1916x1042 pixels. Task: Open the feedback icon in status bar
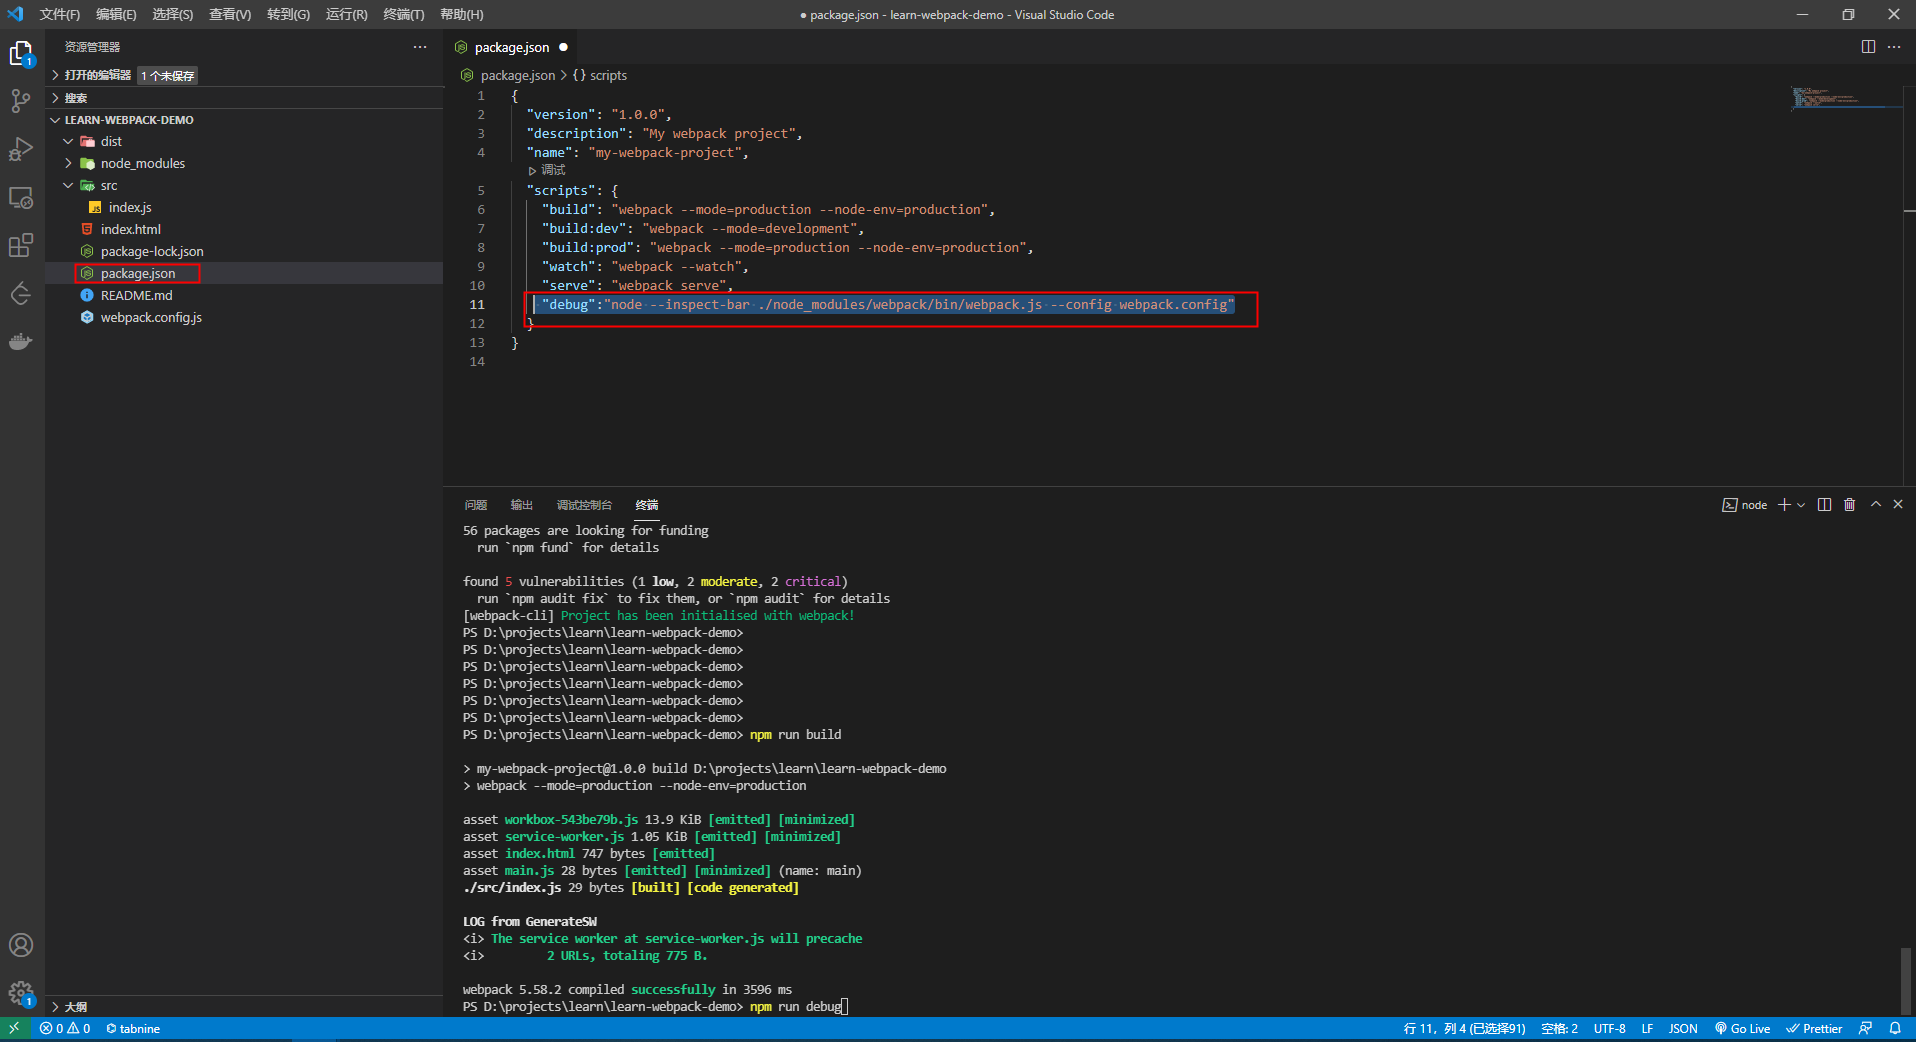pos(1866,1028)
